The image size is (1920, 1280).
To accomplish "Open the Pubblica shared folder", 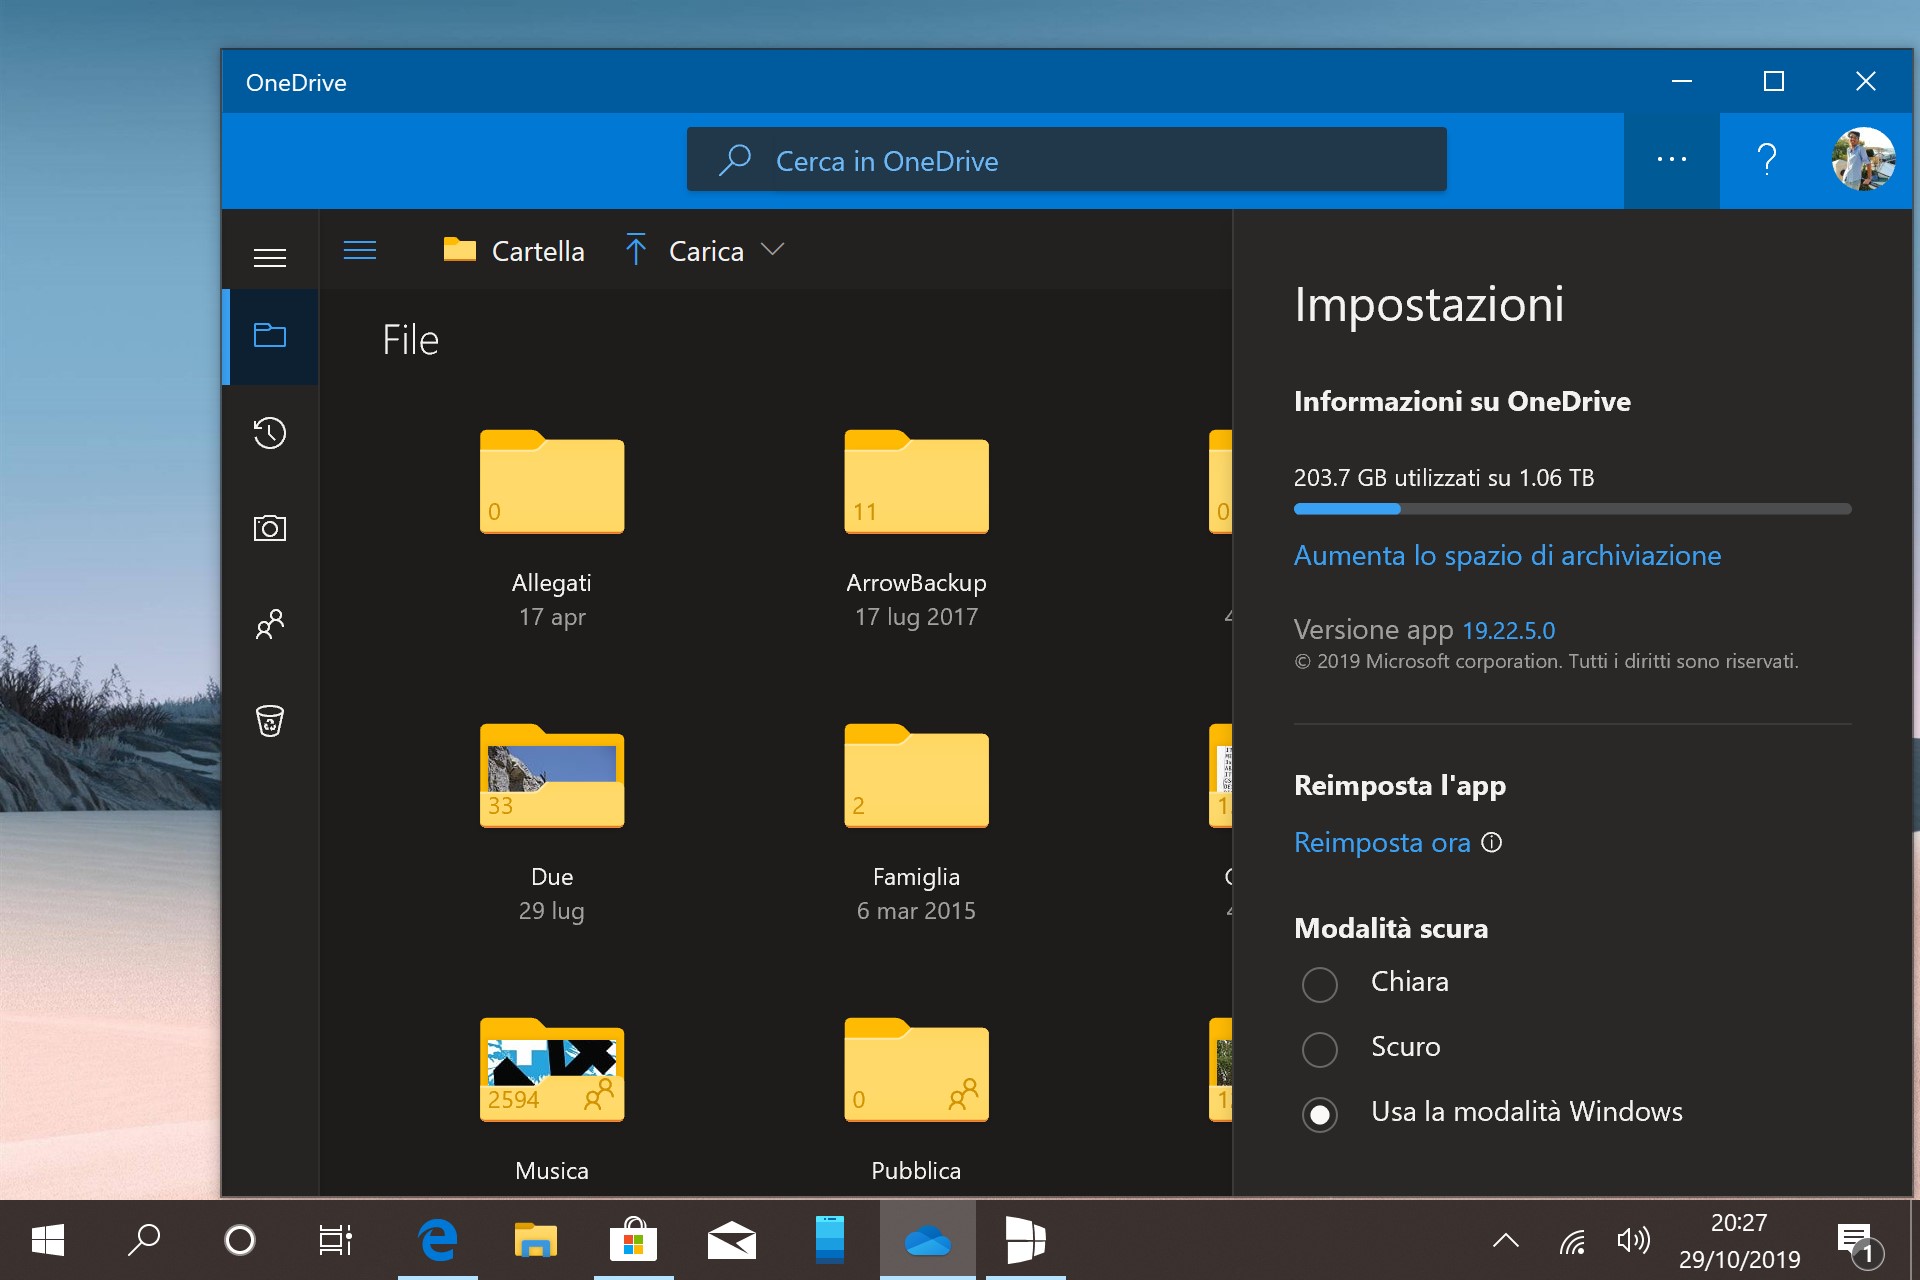I will 916,1069.
